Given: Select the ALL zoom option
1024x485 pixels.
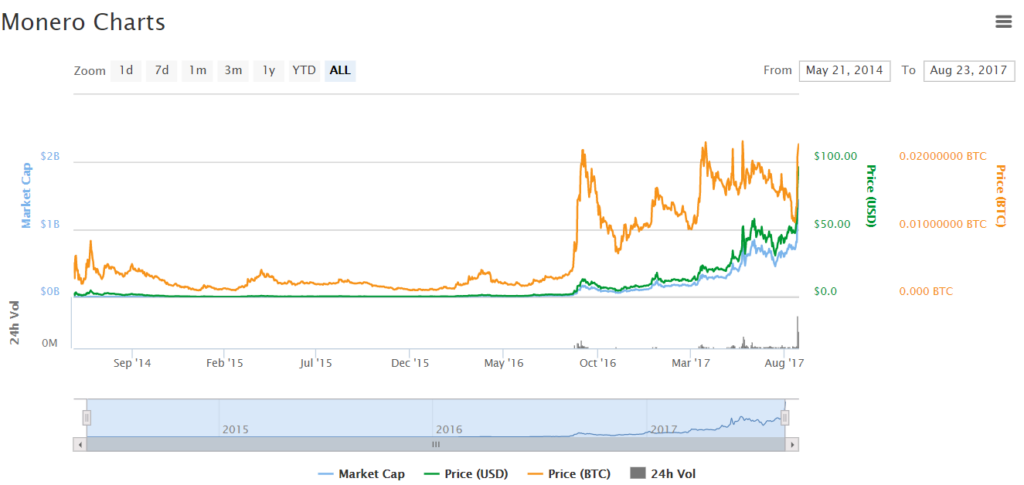Looking at the screenshot, I should point(340,70).
